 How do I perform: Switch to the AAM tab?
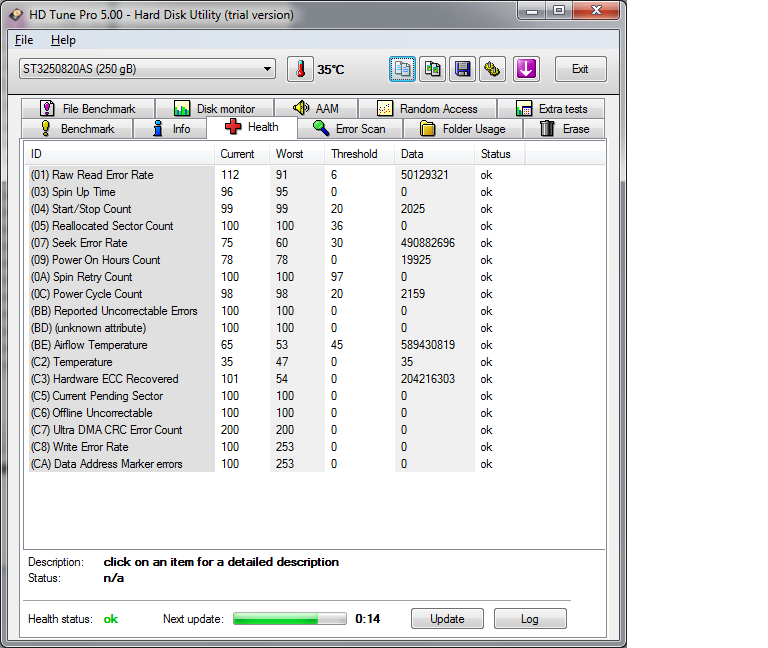[316, 108]
